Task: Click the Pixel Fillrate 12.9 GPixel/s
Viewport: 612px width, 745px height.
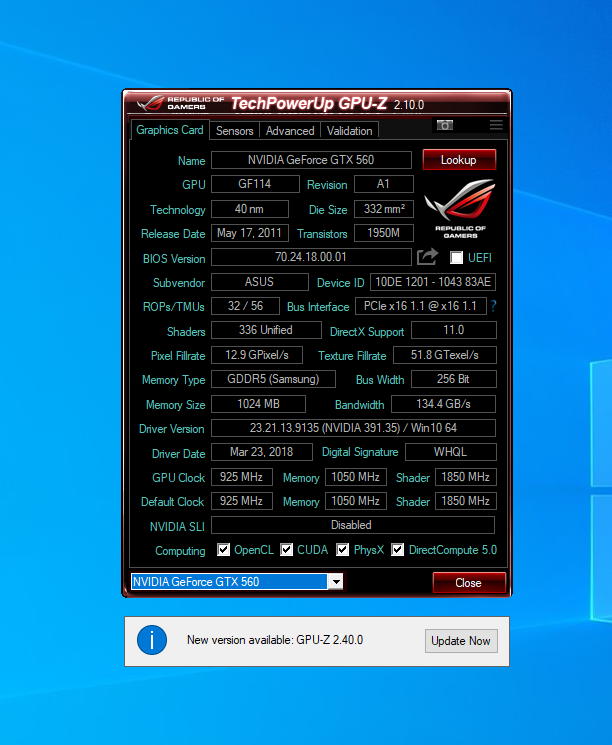Action: pyautogui.click(x=257, y=355)
